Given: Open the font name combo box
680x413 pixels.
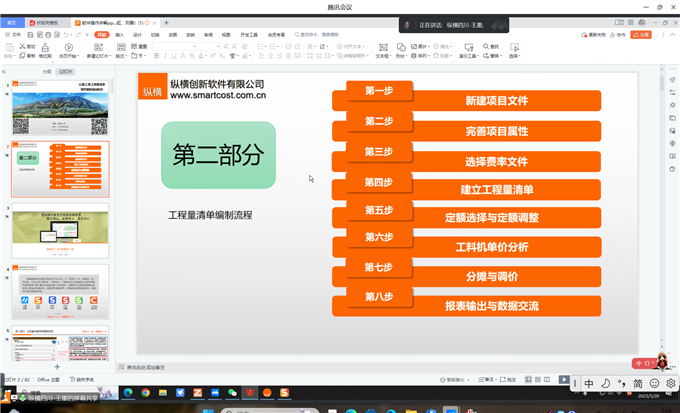Looking at the screenshot, I should [174, 46].
